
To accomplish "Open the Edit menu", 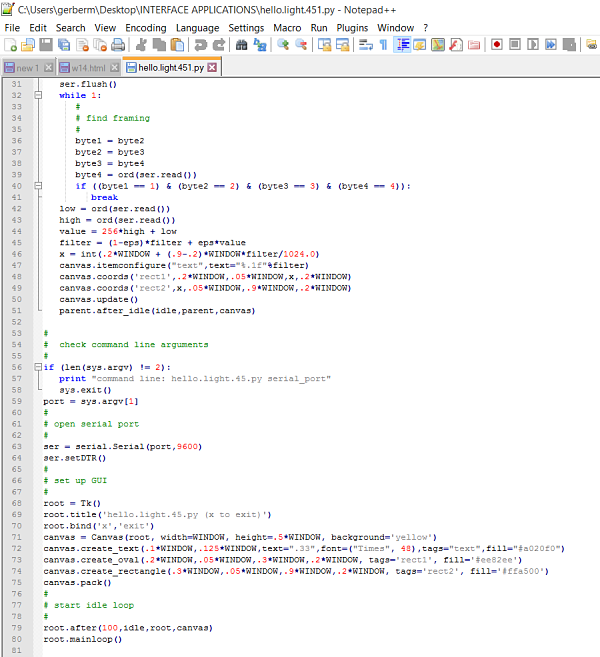I will click(x=38, y=28).
